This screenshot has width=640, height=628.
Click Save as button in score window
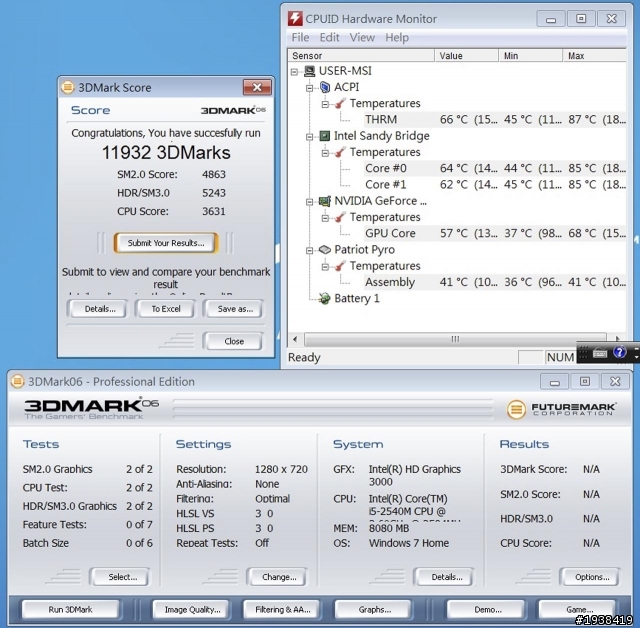pos(235,309)
